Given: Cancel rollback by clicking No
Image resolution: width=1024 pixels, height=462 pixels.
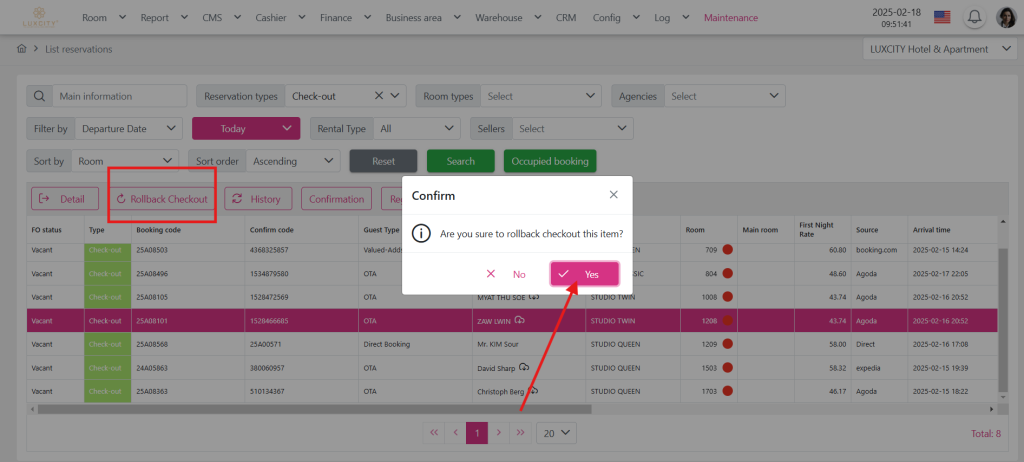Looking at the screenshot, I should pyautogui.click(x=507, y=273).
